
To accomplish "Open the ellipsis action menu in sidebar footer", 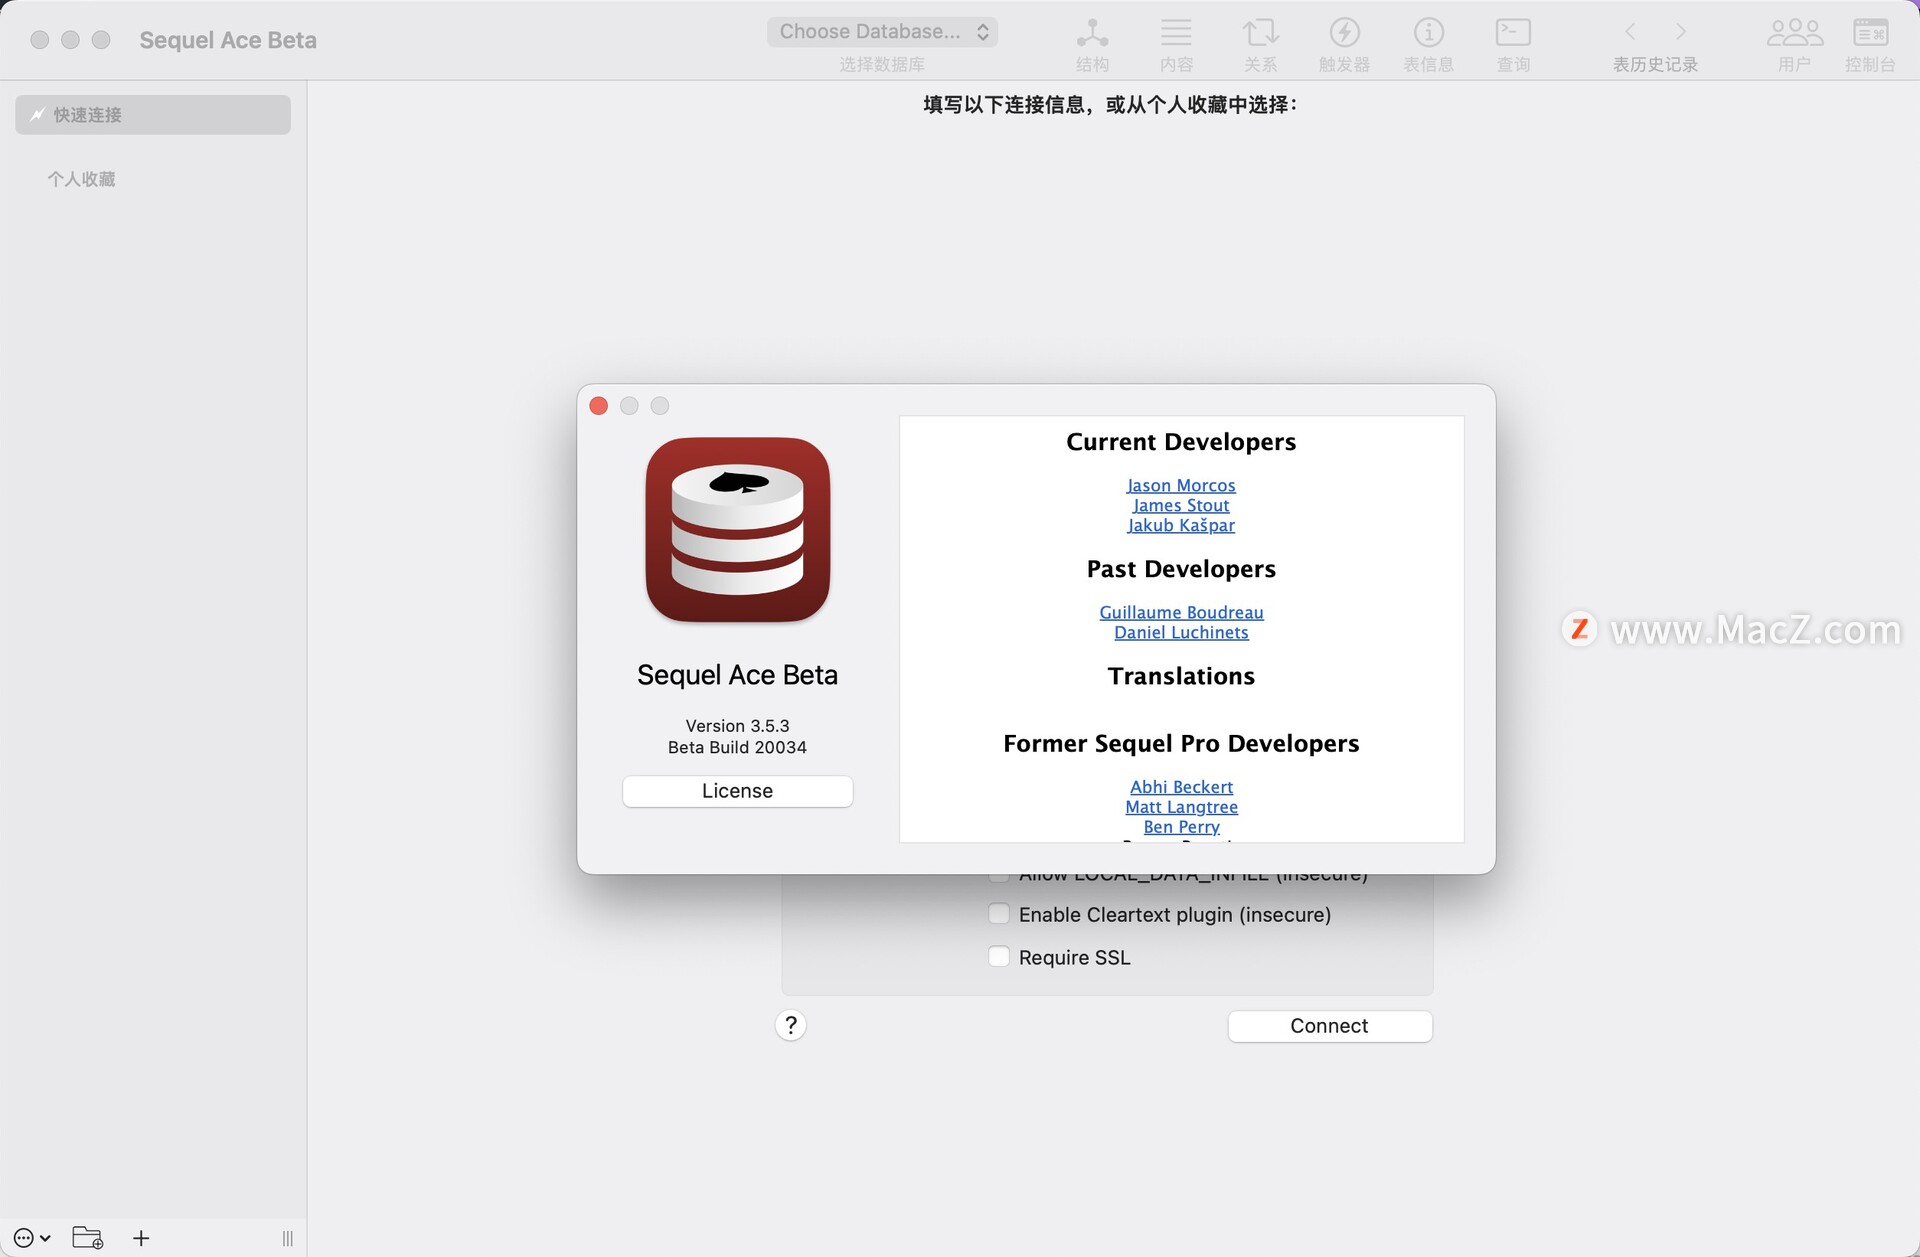I will (32, 1238).
